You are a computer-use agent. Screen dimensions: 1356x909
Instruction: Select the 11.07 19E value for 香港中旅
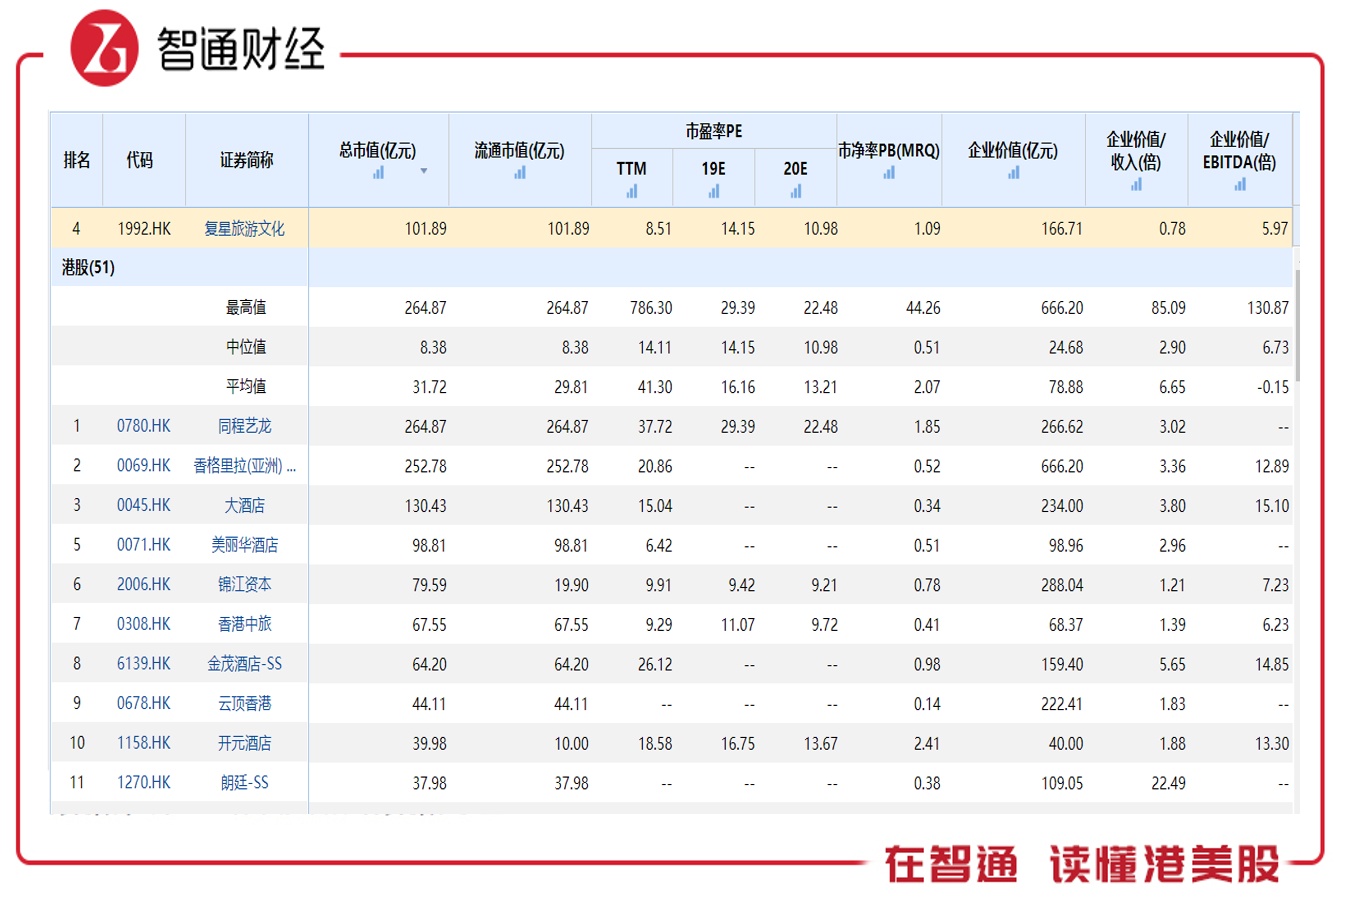pos(738,625)
